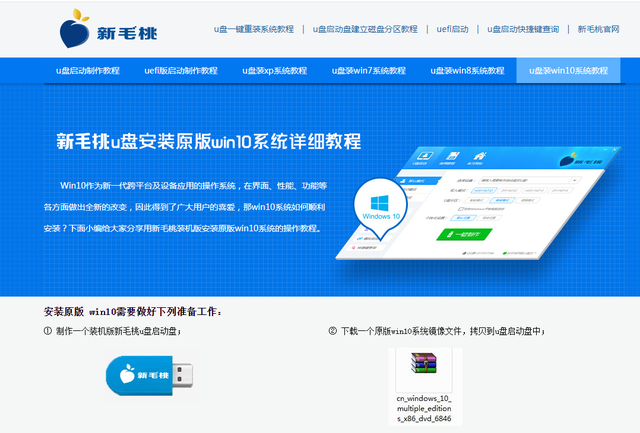Viewport: 640px width, 433px height.
Task: Click the banner title 新毛桃u盘安装原版win10系统详细教程
Action: (x=209, y=142)
